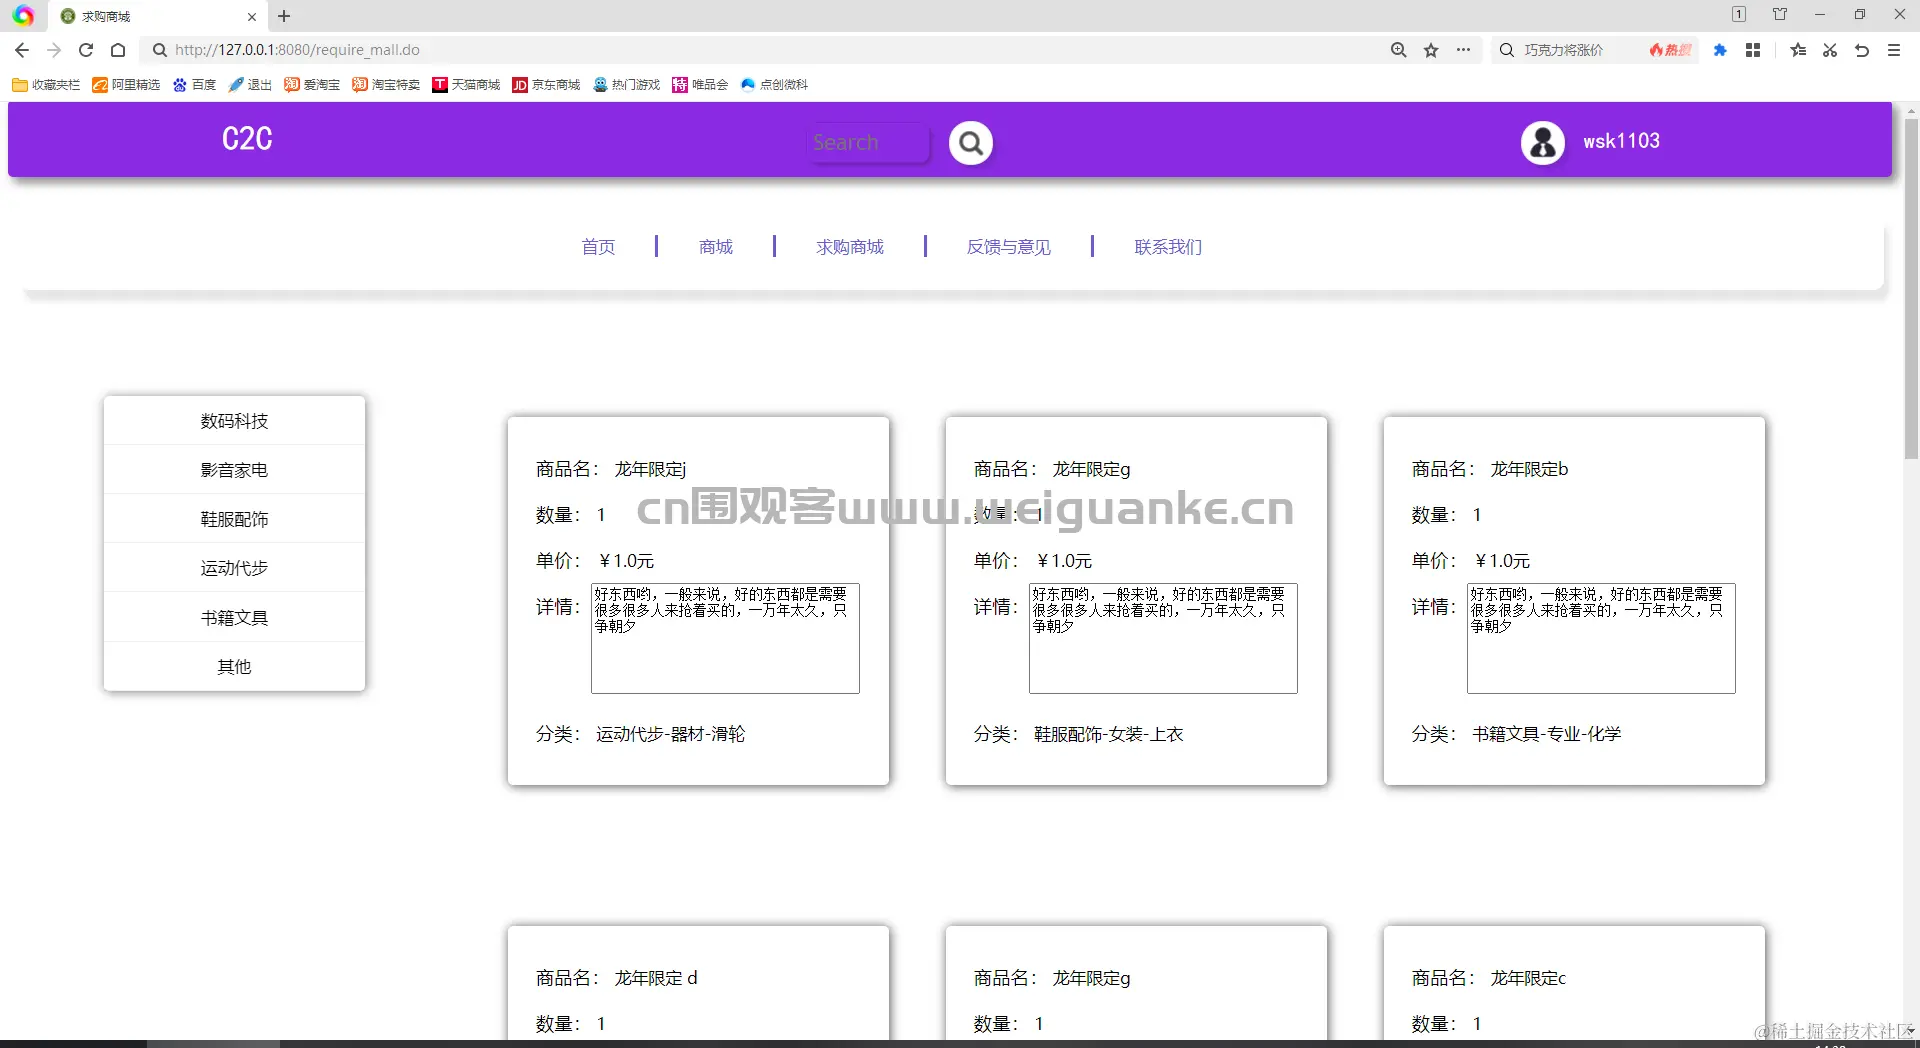Image resolution: width=1920 pixels, height=1048 pixels.
Task: Click the browser home icon
Action: [x=118, y=50]
